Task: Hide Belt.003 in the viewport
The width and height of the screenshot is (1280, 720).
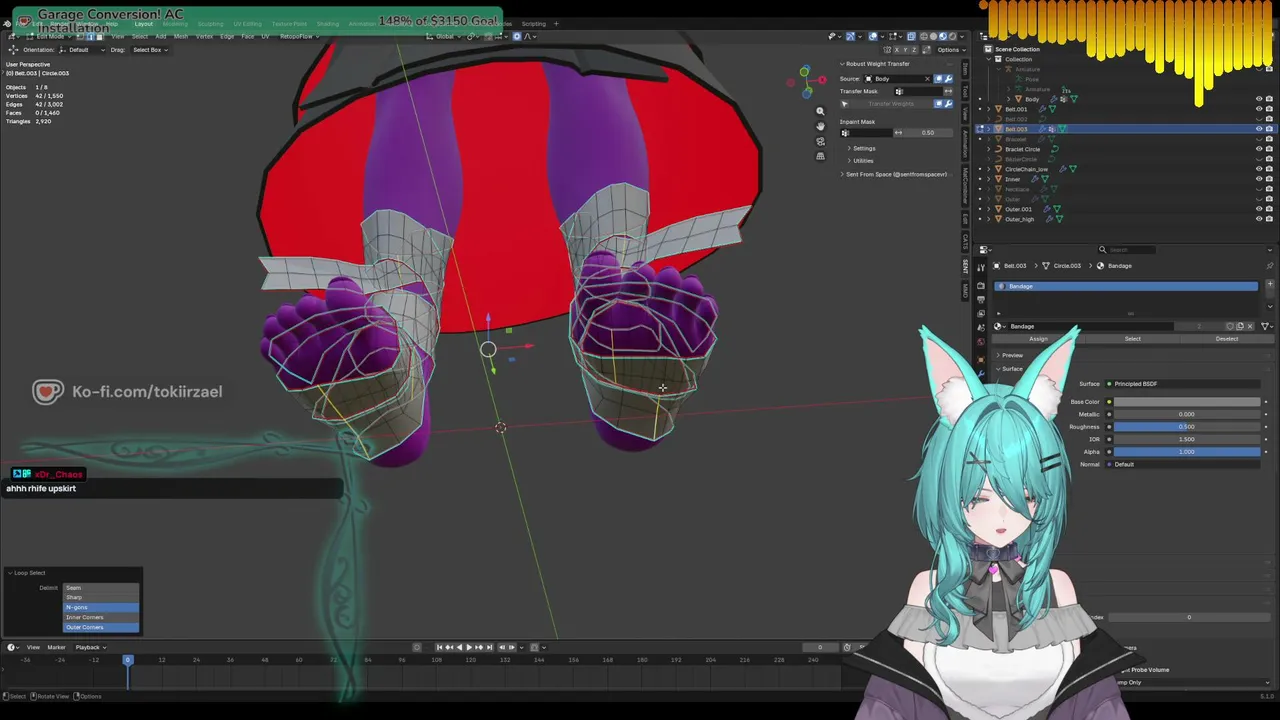Action: 1259,129
